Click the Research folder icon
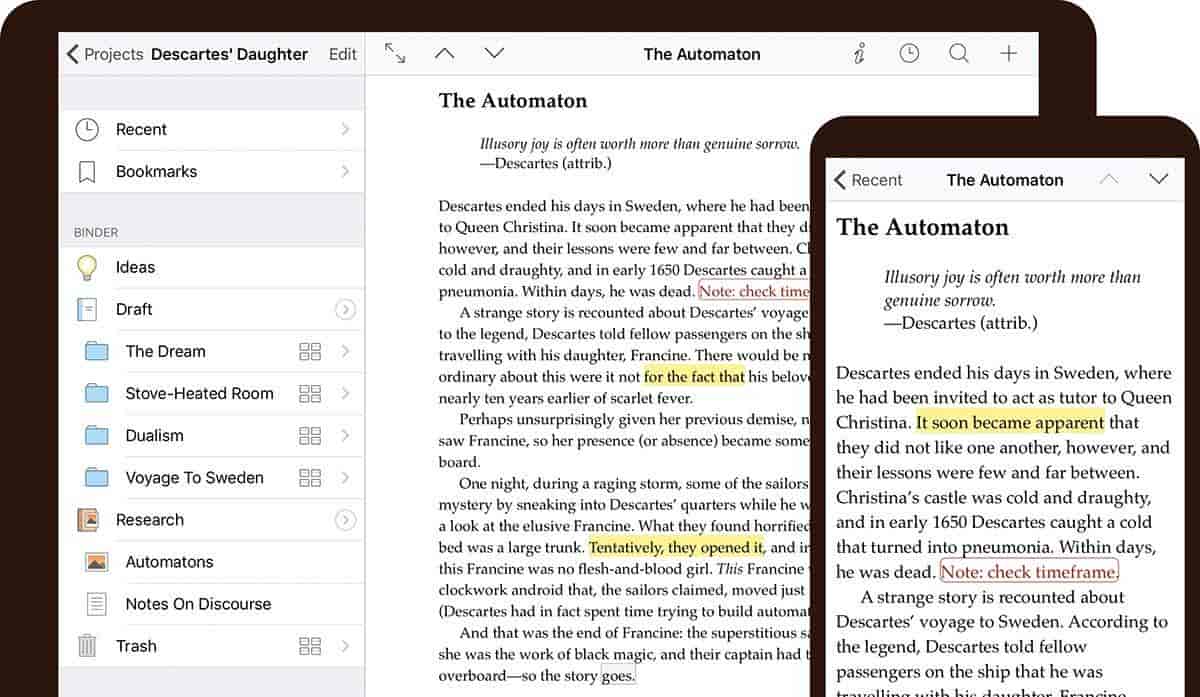Viewport: 1200px width, 697px height. (x=88, y=519)
